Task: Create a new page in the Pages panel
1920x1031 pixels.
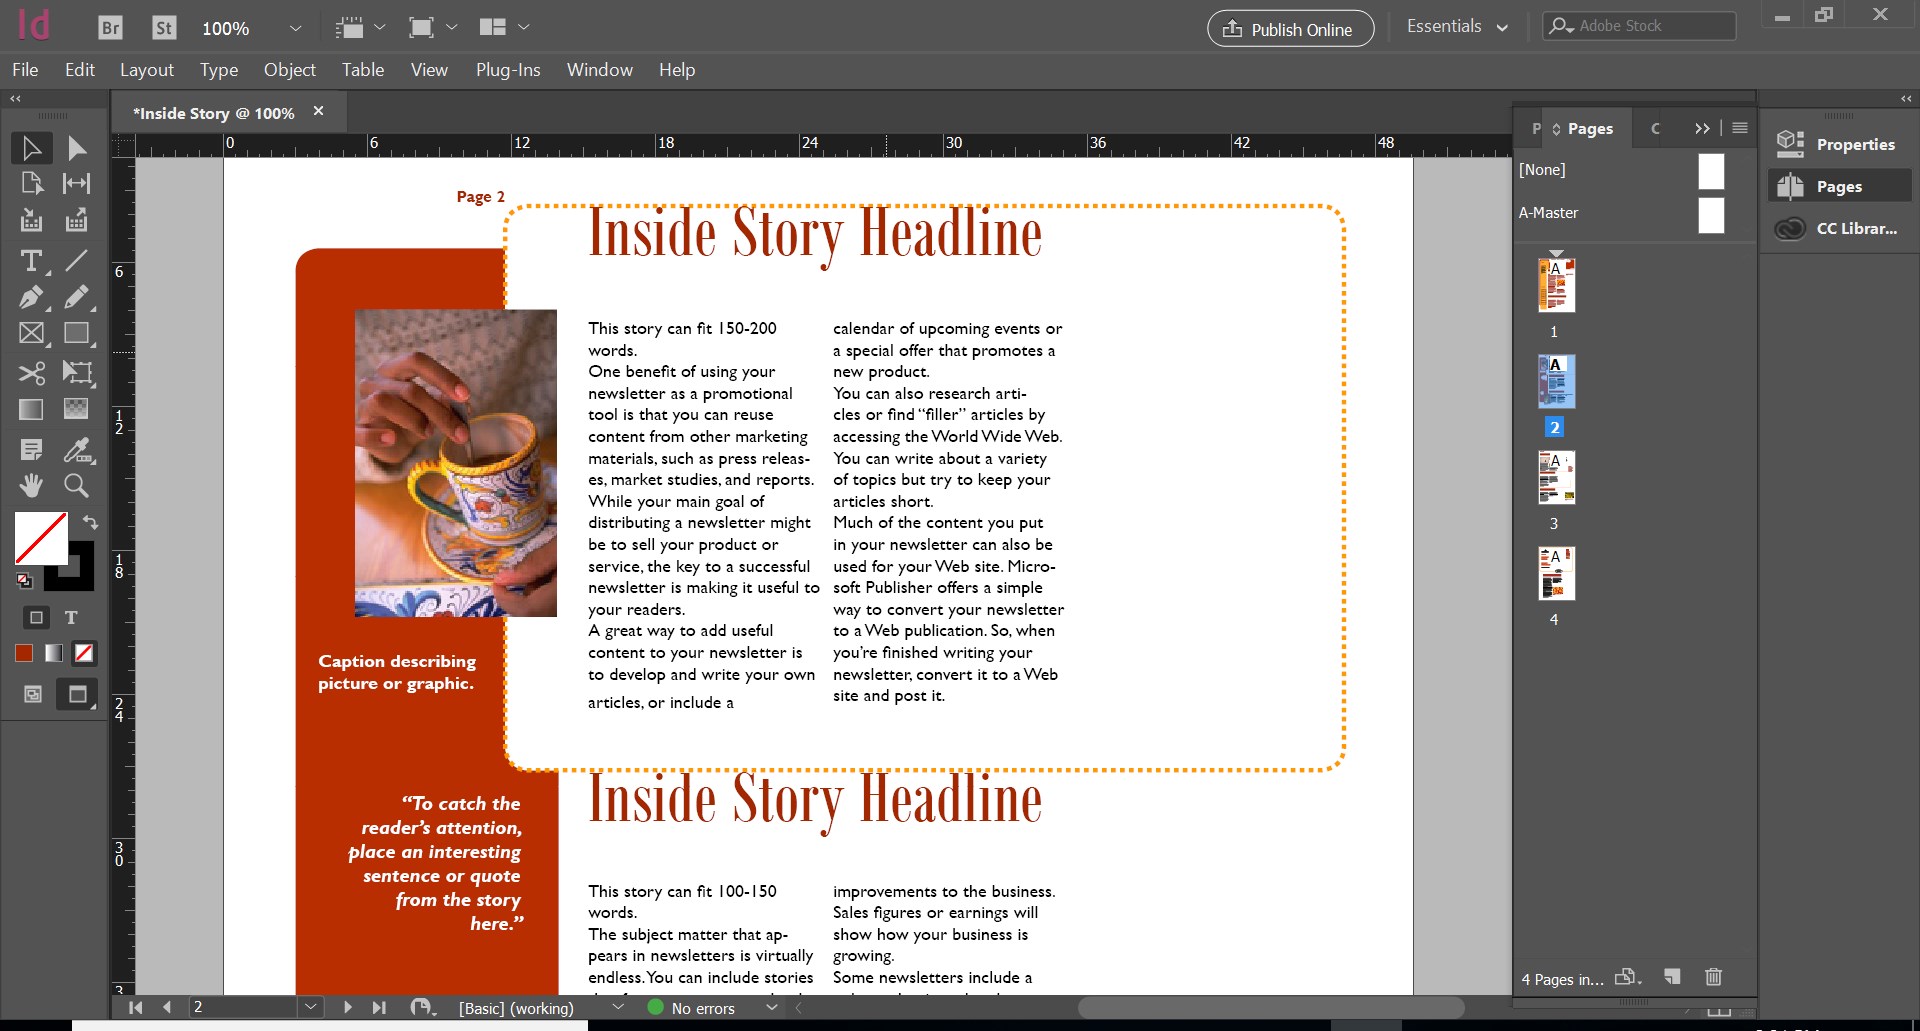Action: (1671, 977)
